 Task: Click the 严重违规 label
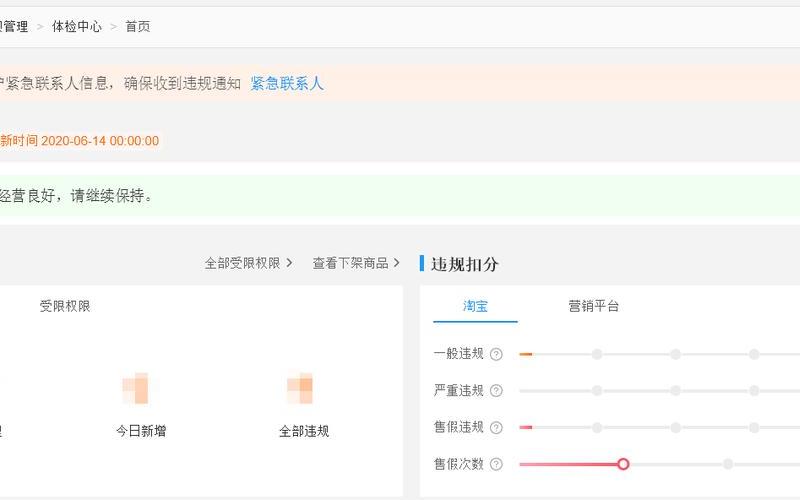[458, 390]
